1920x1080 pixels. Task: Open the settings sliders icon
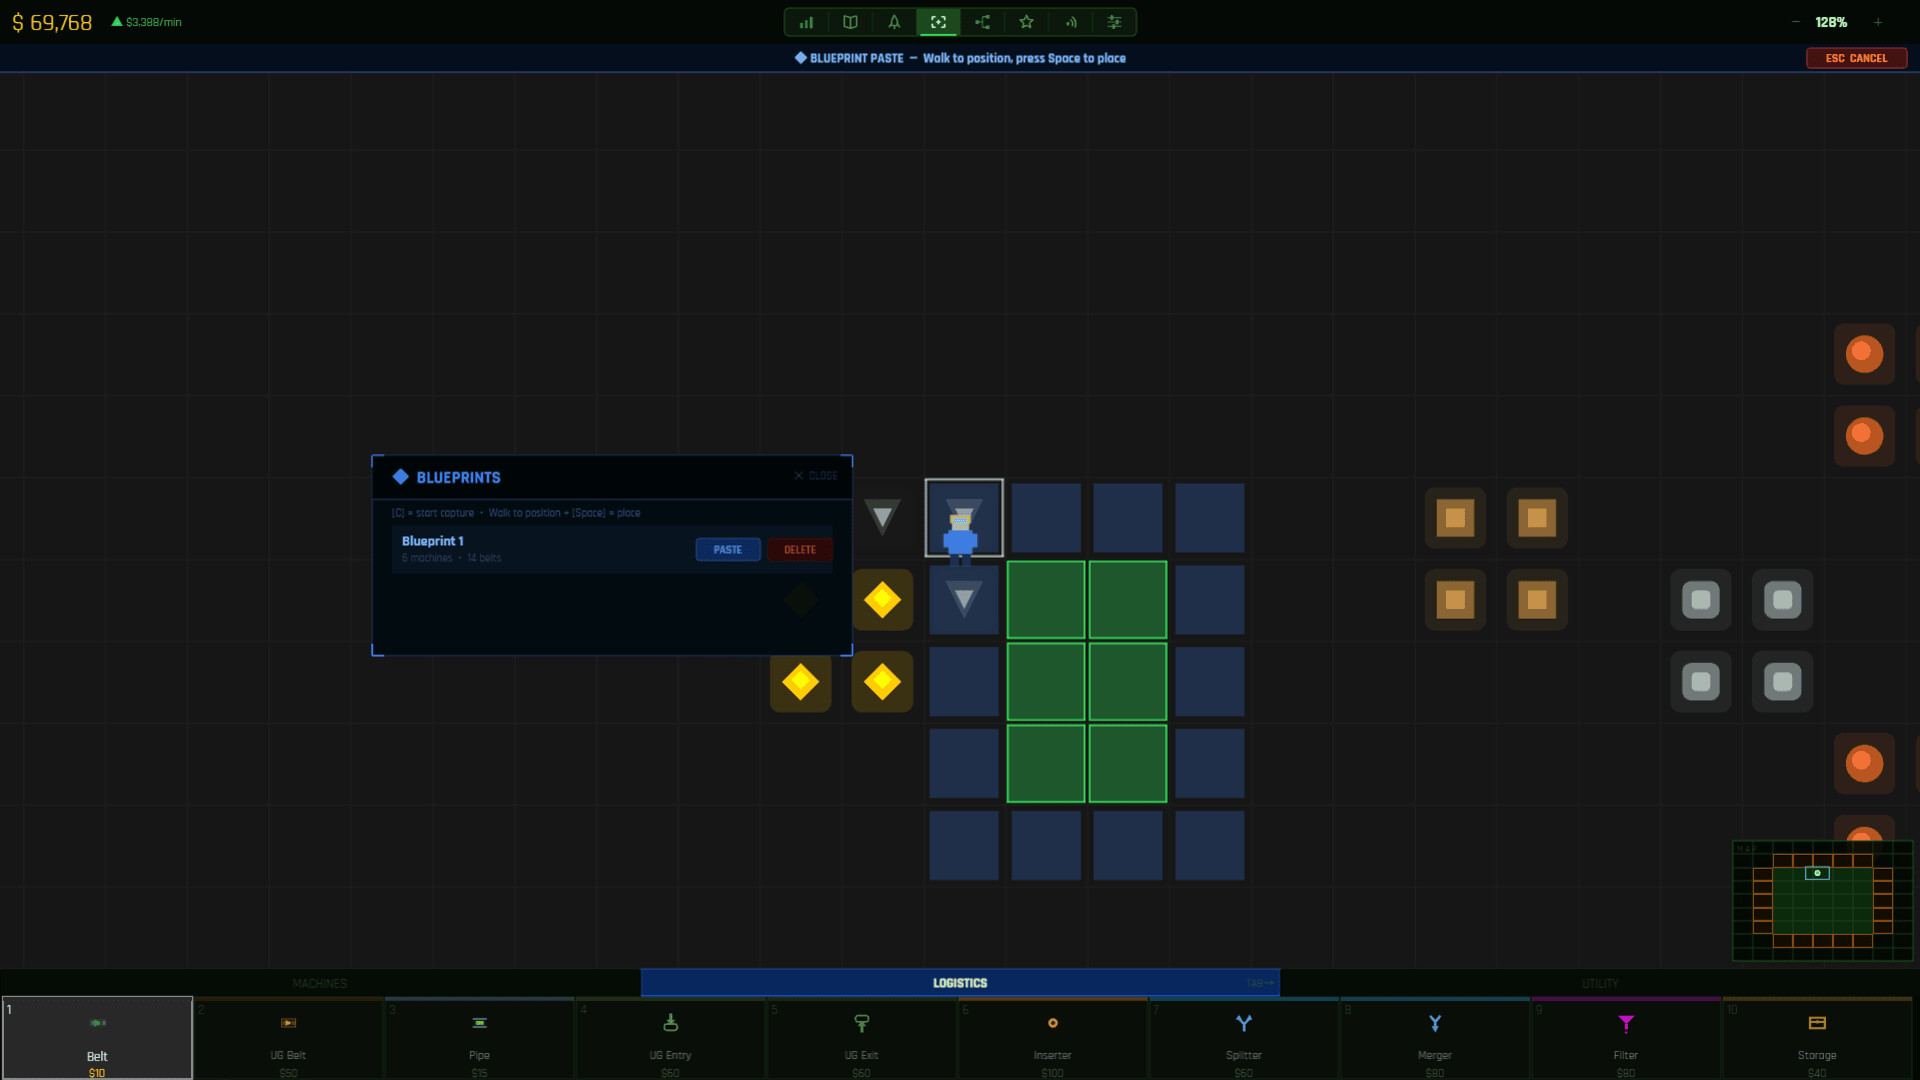pos(1114,22)
